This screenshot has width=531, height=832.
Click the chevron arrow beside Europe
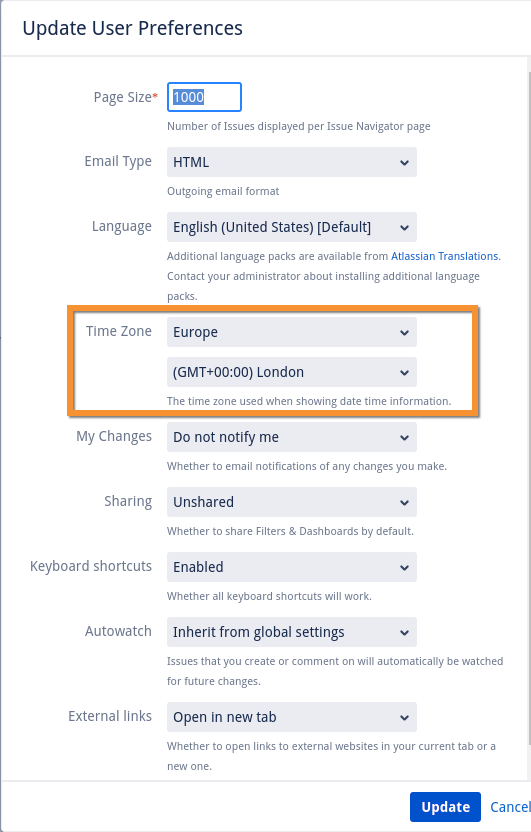404,333
